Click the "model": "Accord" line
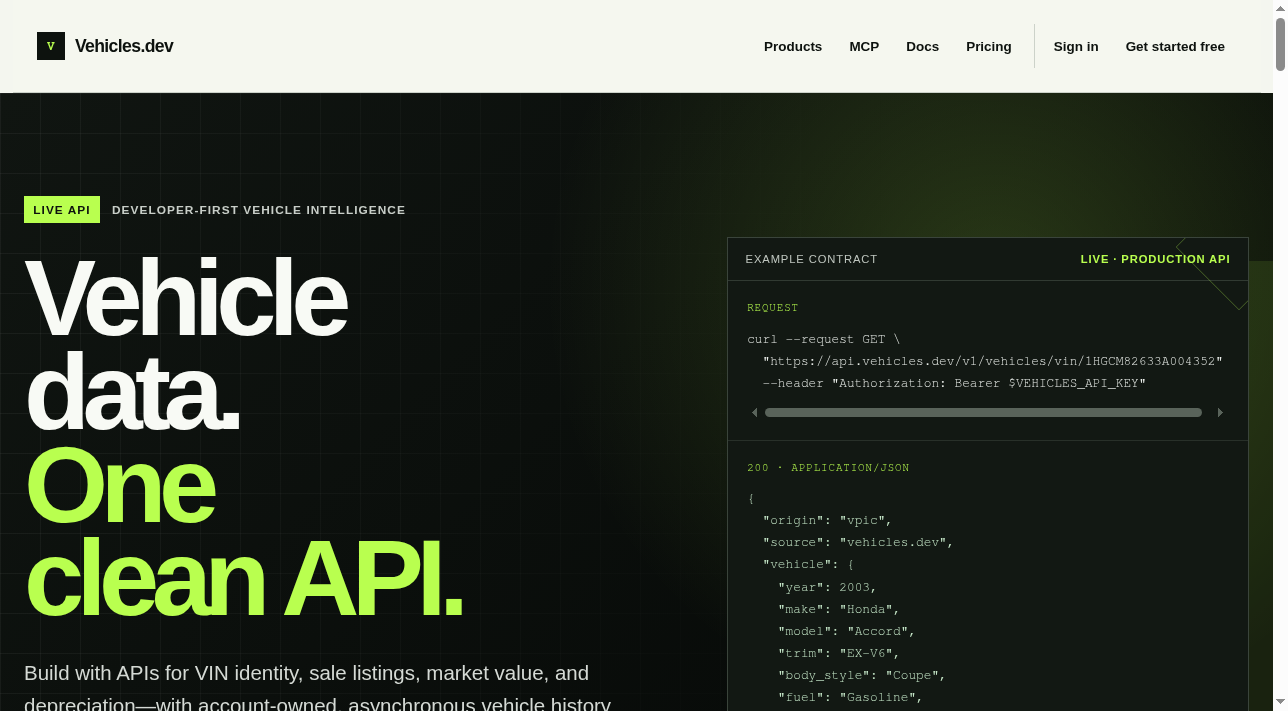Viewport: 1288px width, 711px height. [x=847, y=631]
